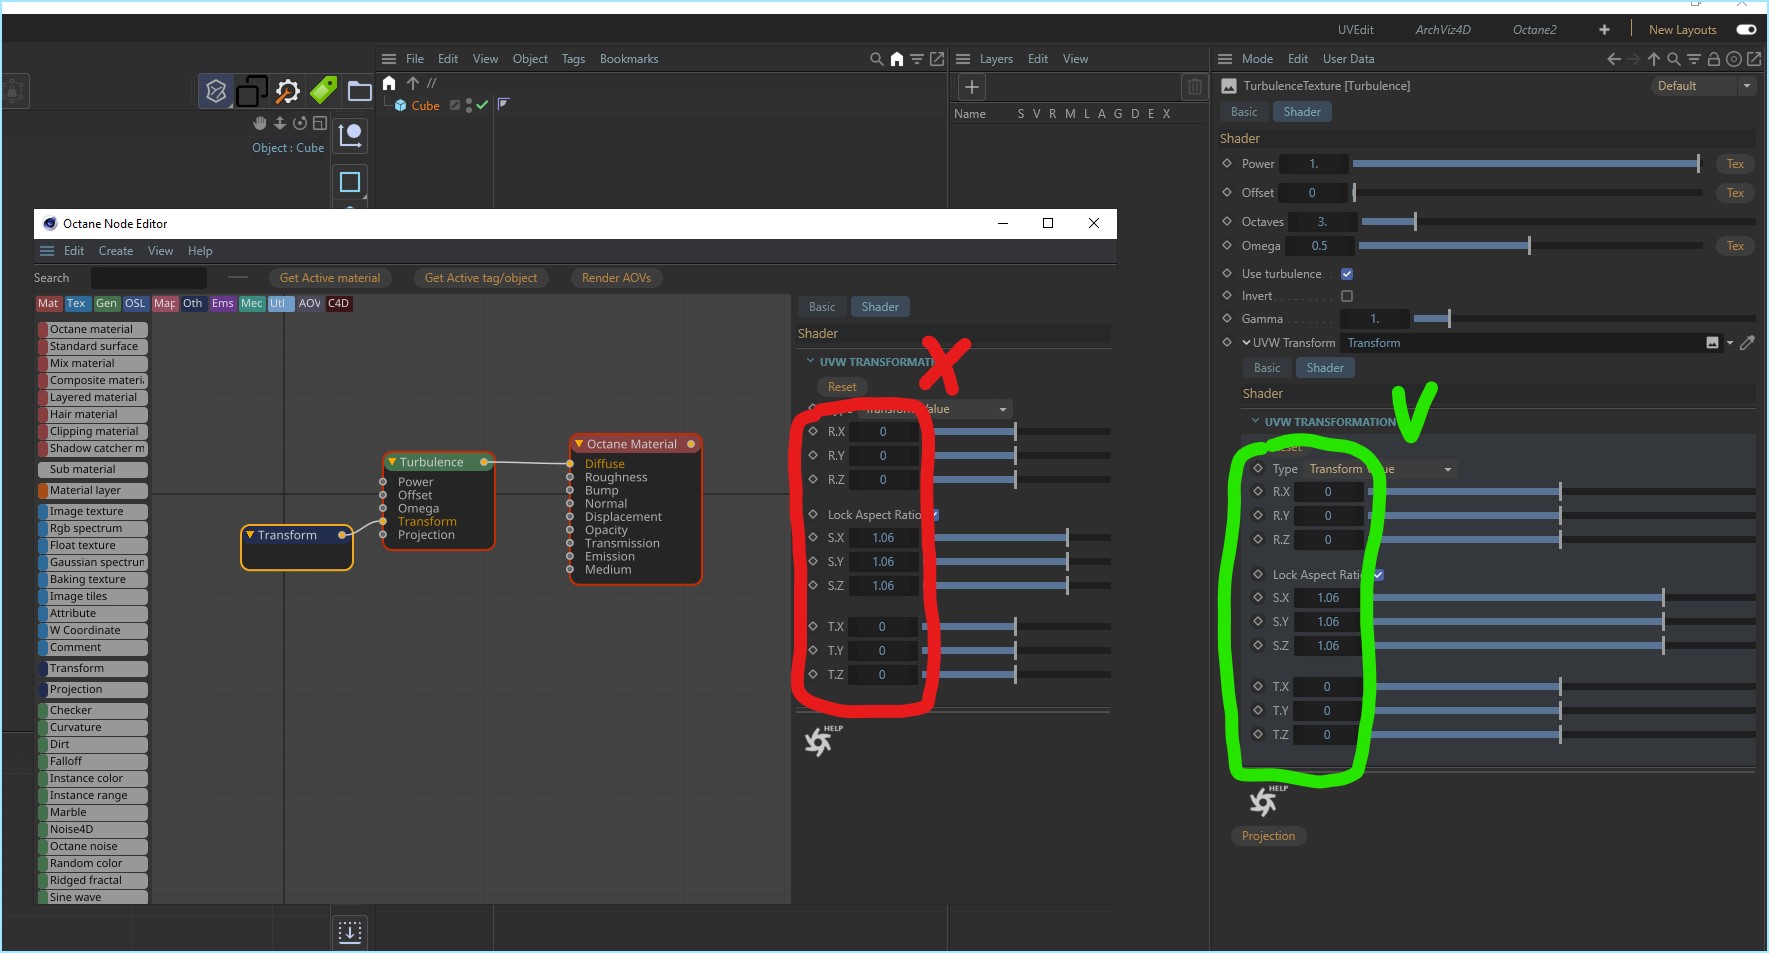Click the Search field in Node Editor
Viewport: 1769px width, 953px height.
click(149, 278)
